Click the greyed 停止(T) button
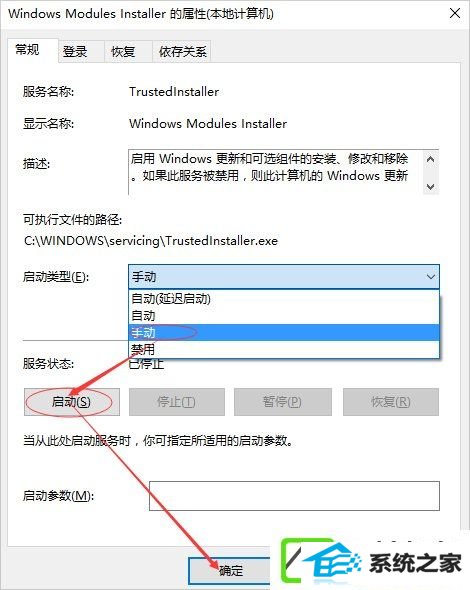The width and height of the screenshot is (470, 590). click(176, 402)
